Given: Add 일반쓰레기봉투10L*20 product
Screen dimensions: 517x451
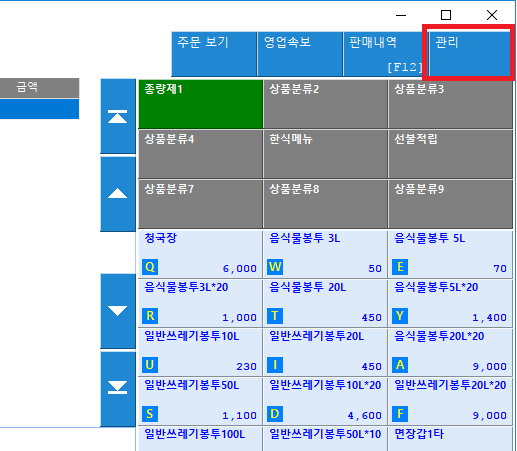Looking at the screenshot, I should [x=325, y=401].
